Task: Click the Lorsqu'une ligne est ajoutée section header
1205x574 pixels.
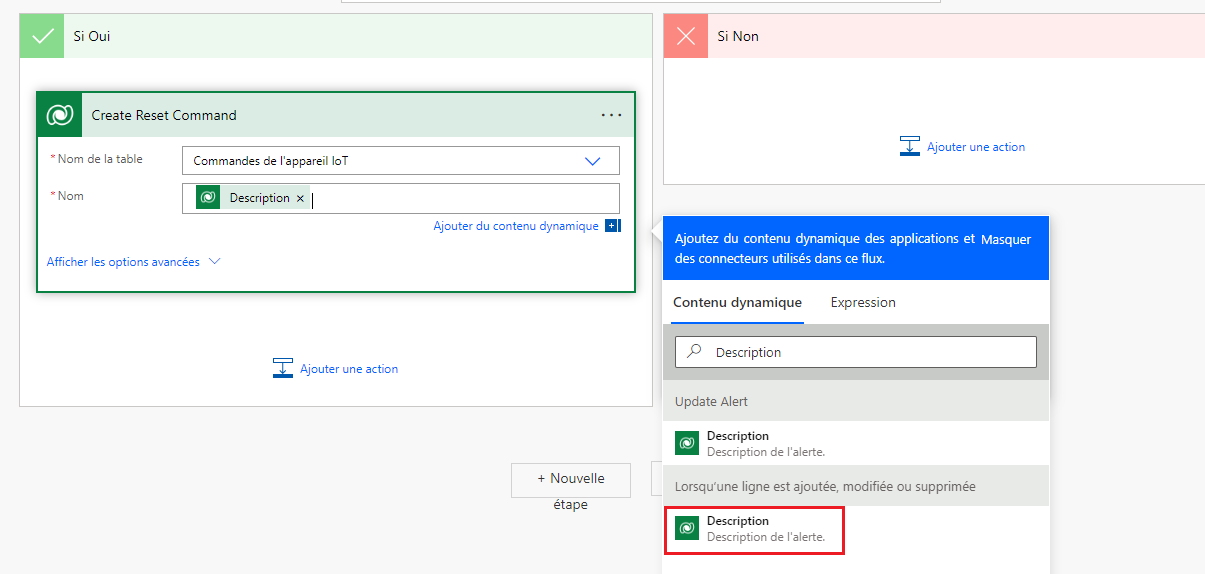Action: (856, 486)
